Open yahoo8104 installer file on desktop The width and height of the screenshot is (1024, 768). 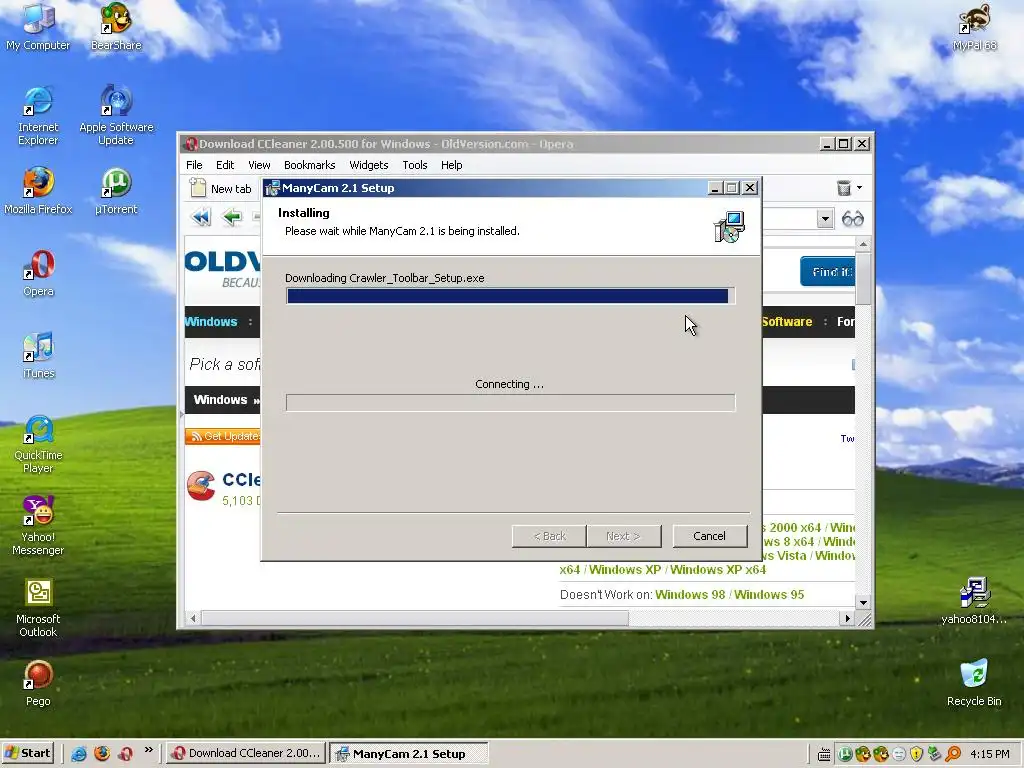974,601
